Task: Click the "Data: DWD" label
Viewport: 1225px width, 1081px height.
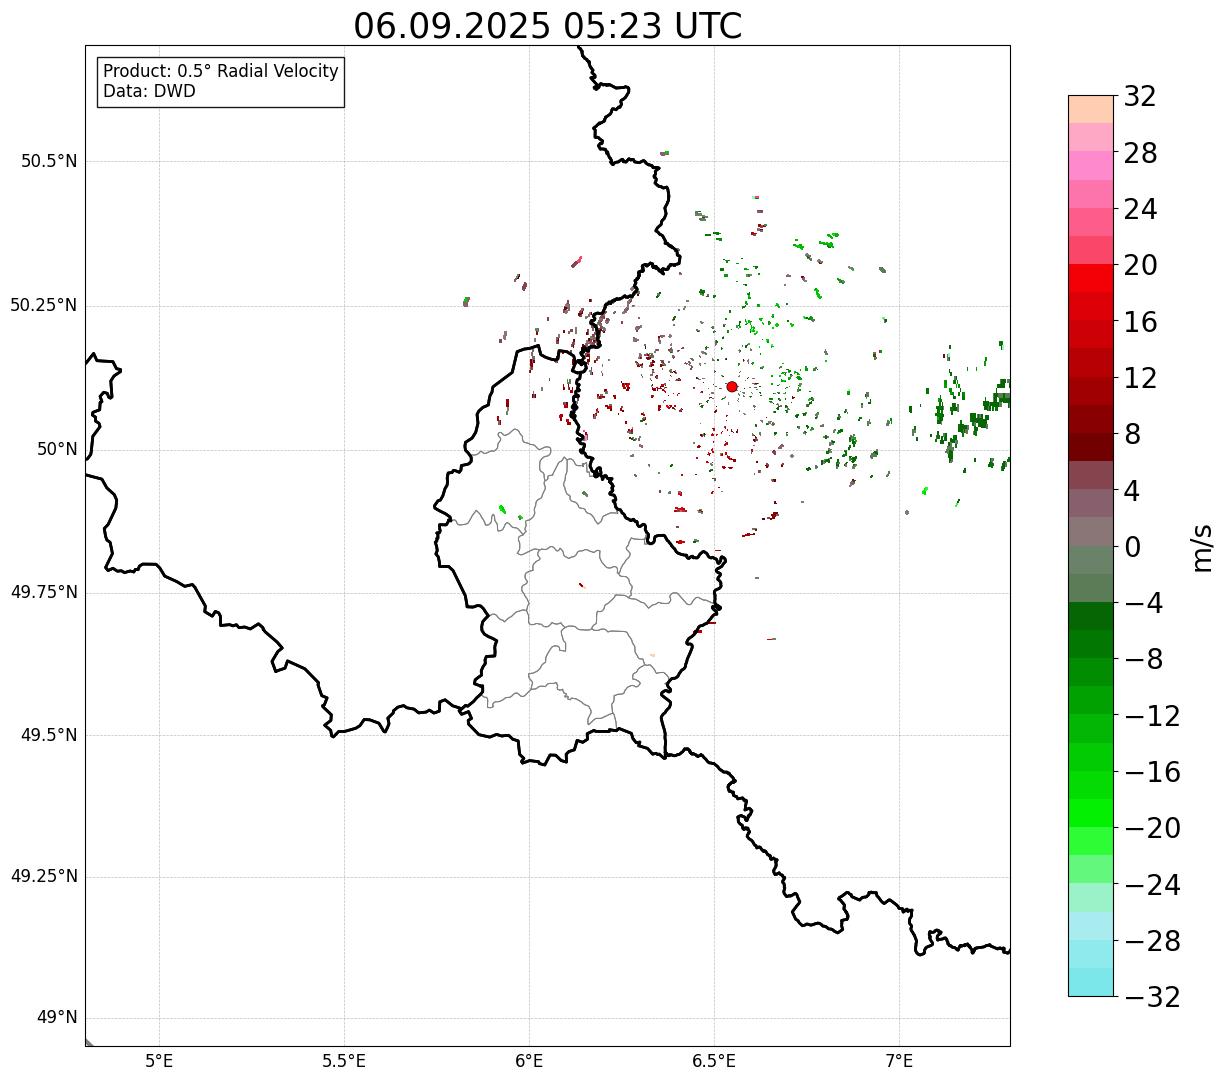Action: [150, 91]
